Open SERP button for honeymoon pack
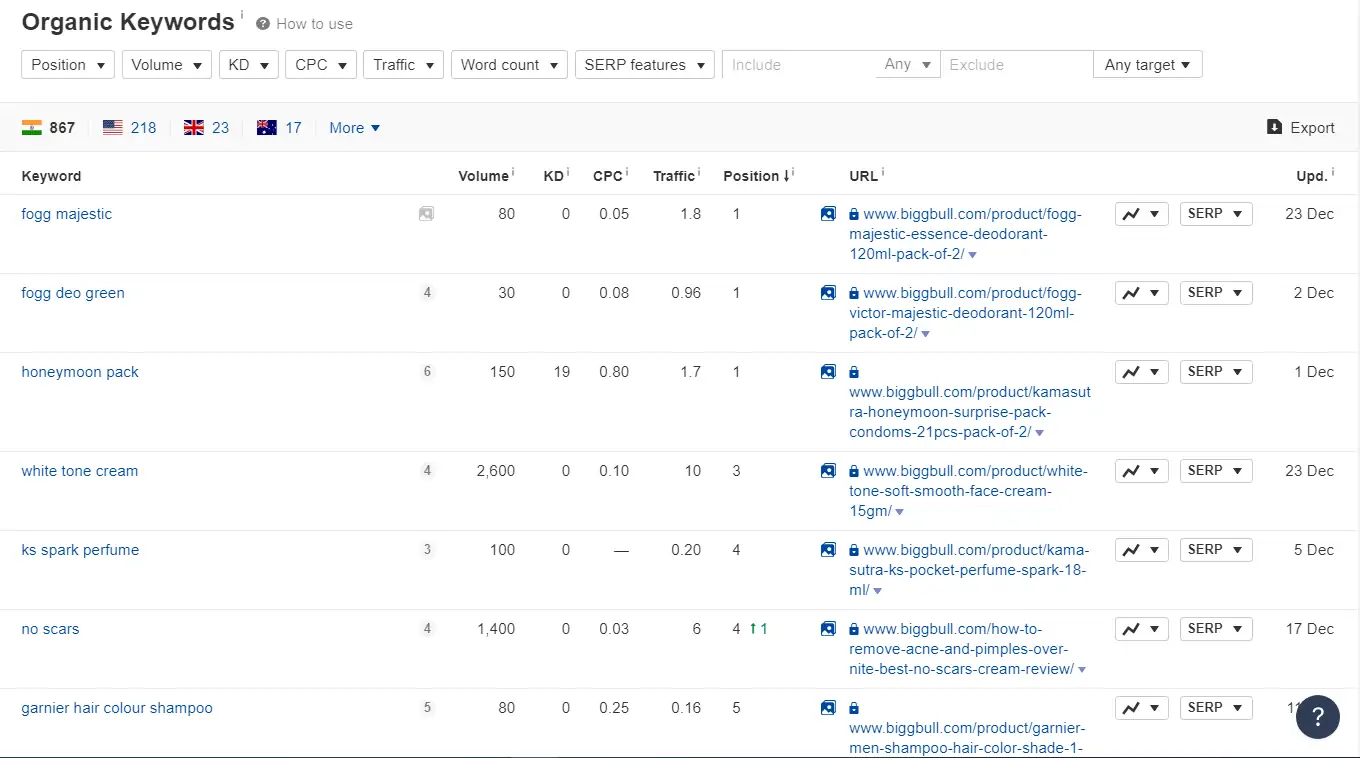The width and height of the screenshot is (1360, 758). (1216, 372)
